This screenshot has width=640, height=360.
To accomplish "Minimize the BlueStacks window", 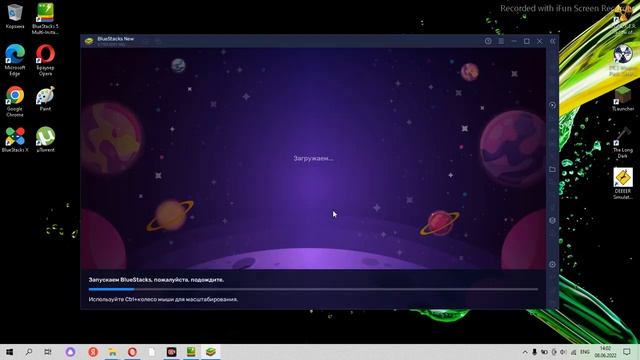I will click(x=514, y=41).
